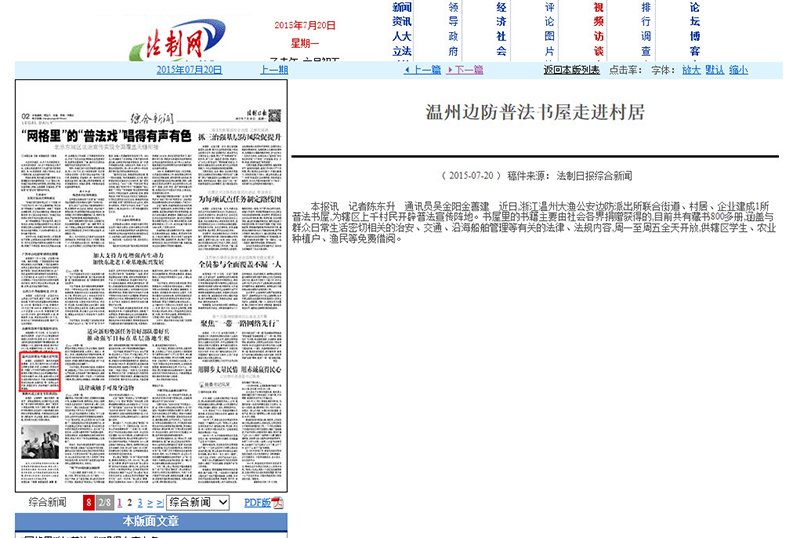This screenshot has width=800, height=538.
Task: Go to page 3 of the paper
Action: (x=140, y=503)
